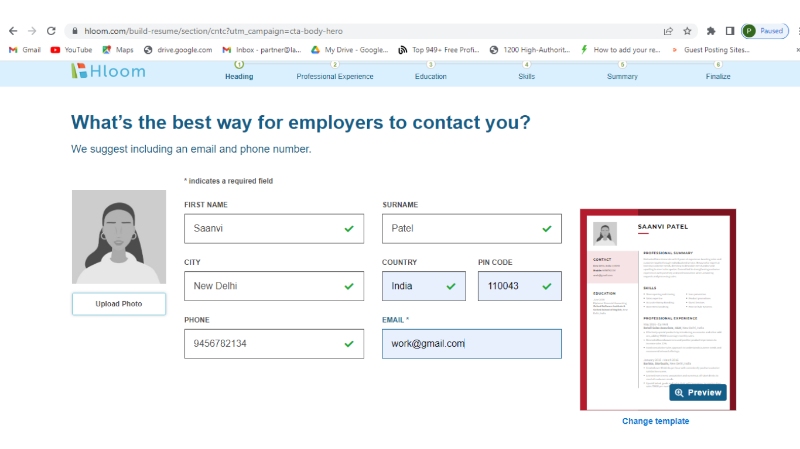Click the Preview button on the resume

point(697,393)
